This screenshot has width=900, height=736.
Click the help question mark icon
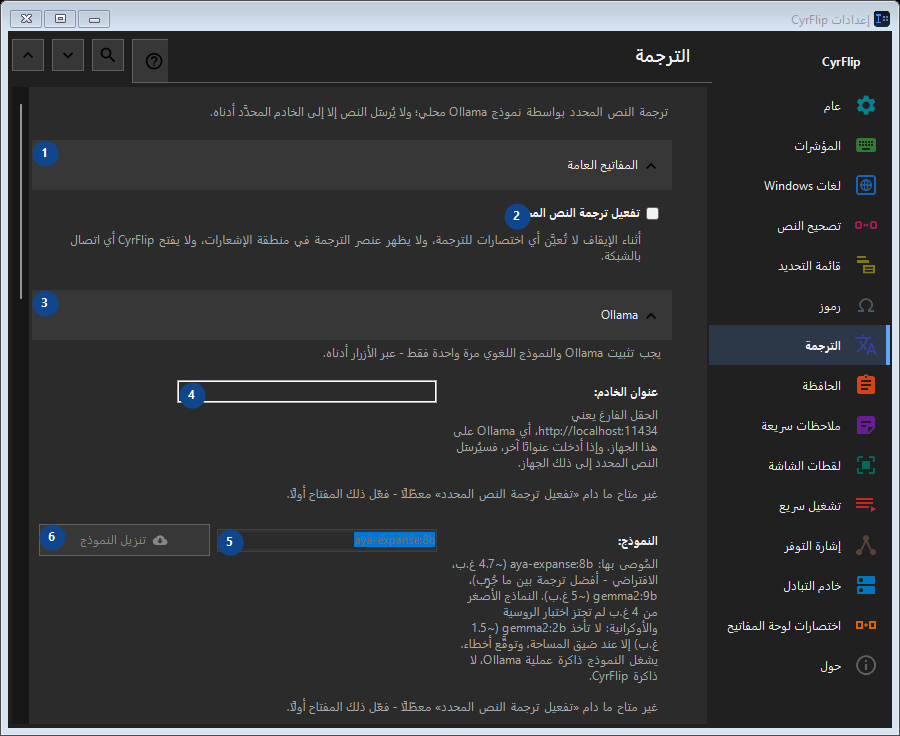pyautogui.click(x=153, y=61)
